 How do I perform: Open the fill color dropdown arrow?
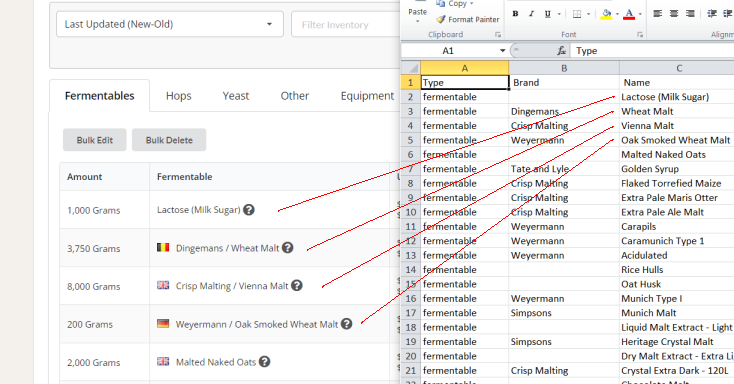click(617, 14)
